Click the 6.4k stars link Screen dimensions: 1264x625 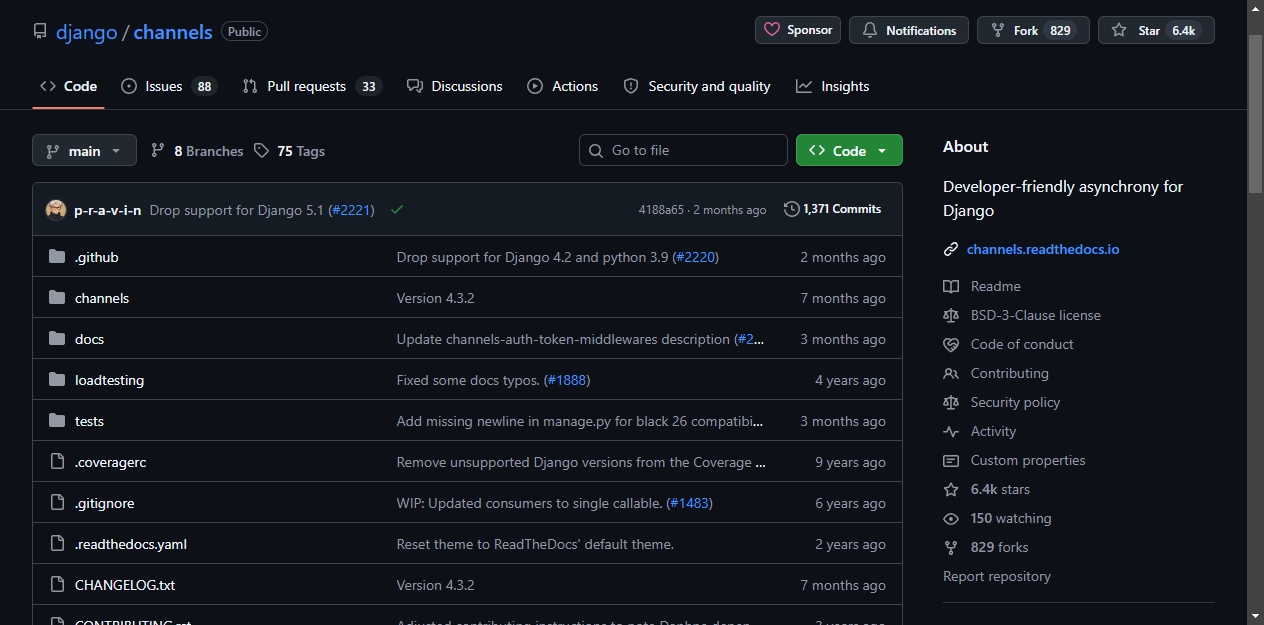coord(1000,489)
